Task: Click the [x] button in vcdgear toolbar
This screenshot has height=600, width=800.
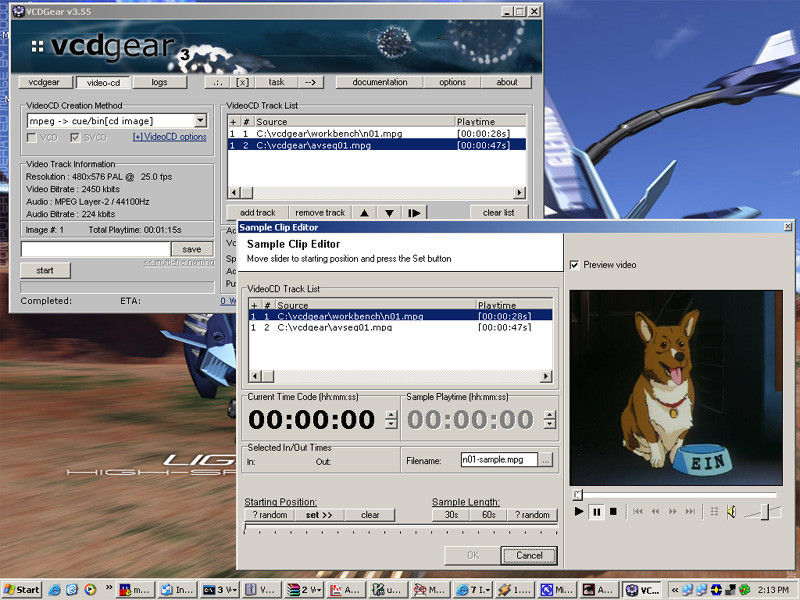Action: [243, 82]
